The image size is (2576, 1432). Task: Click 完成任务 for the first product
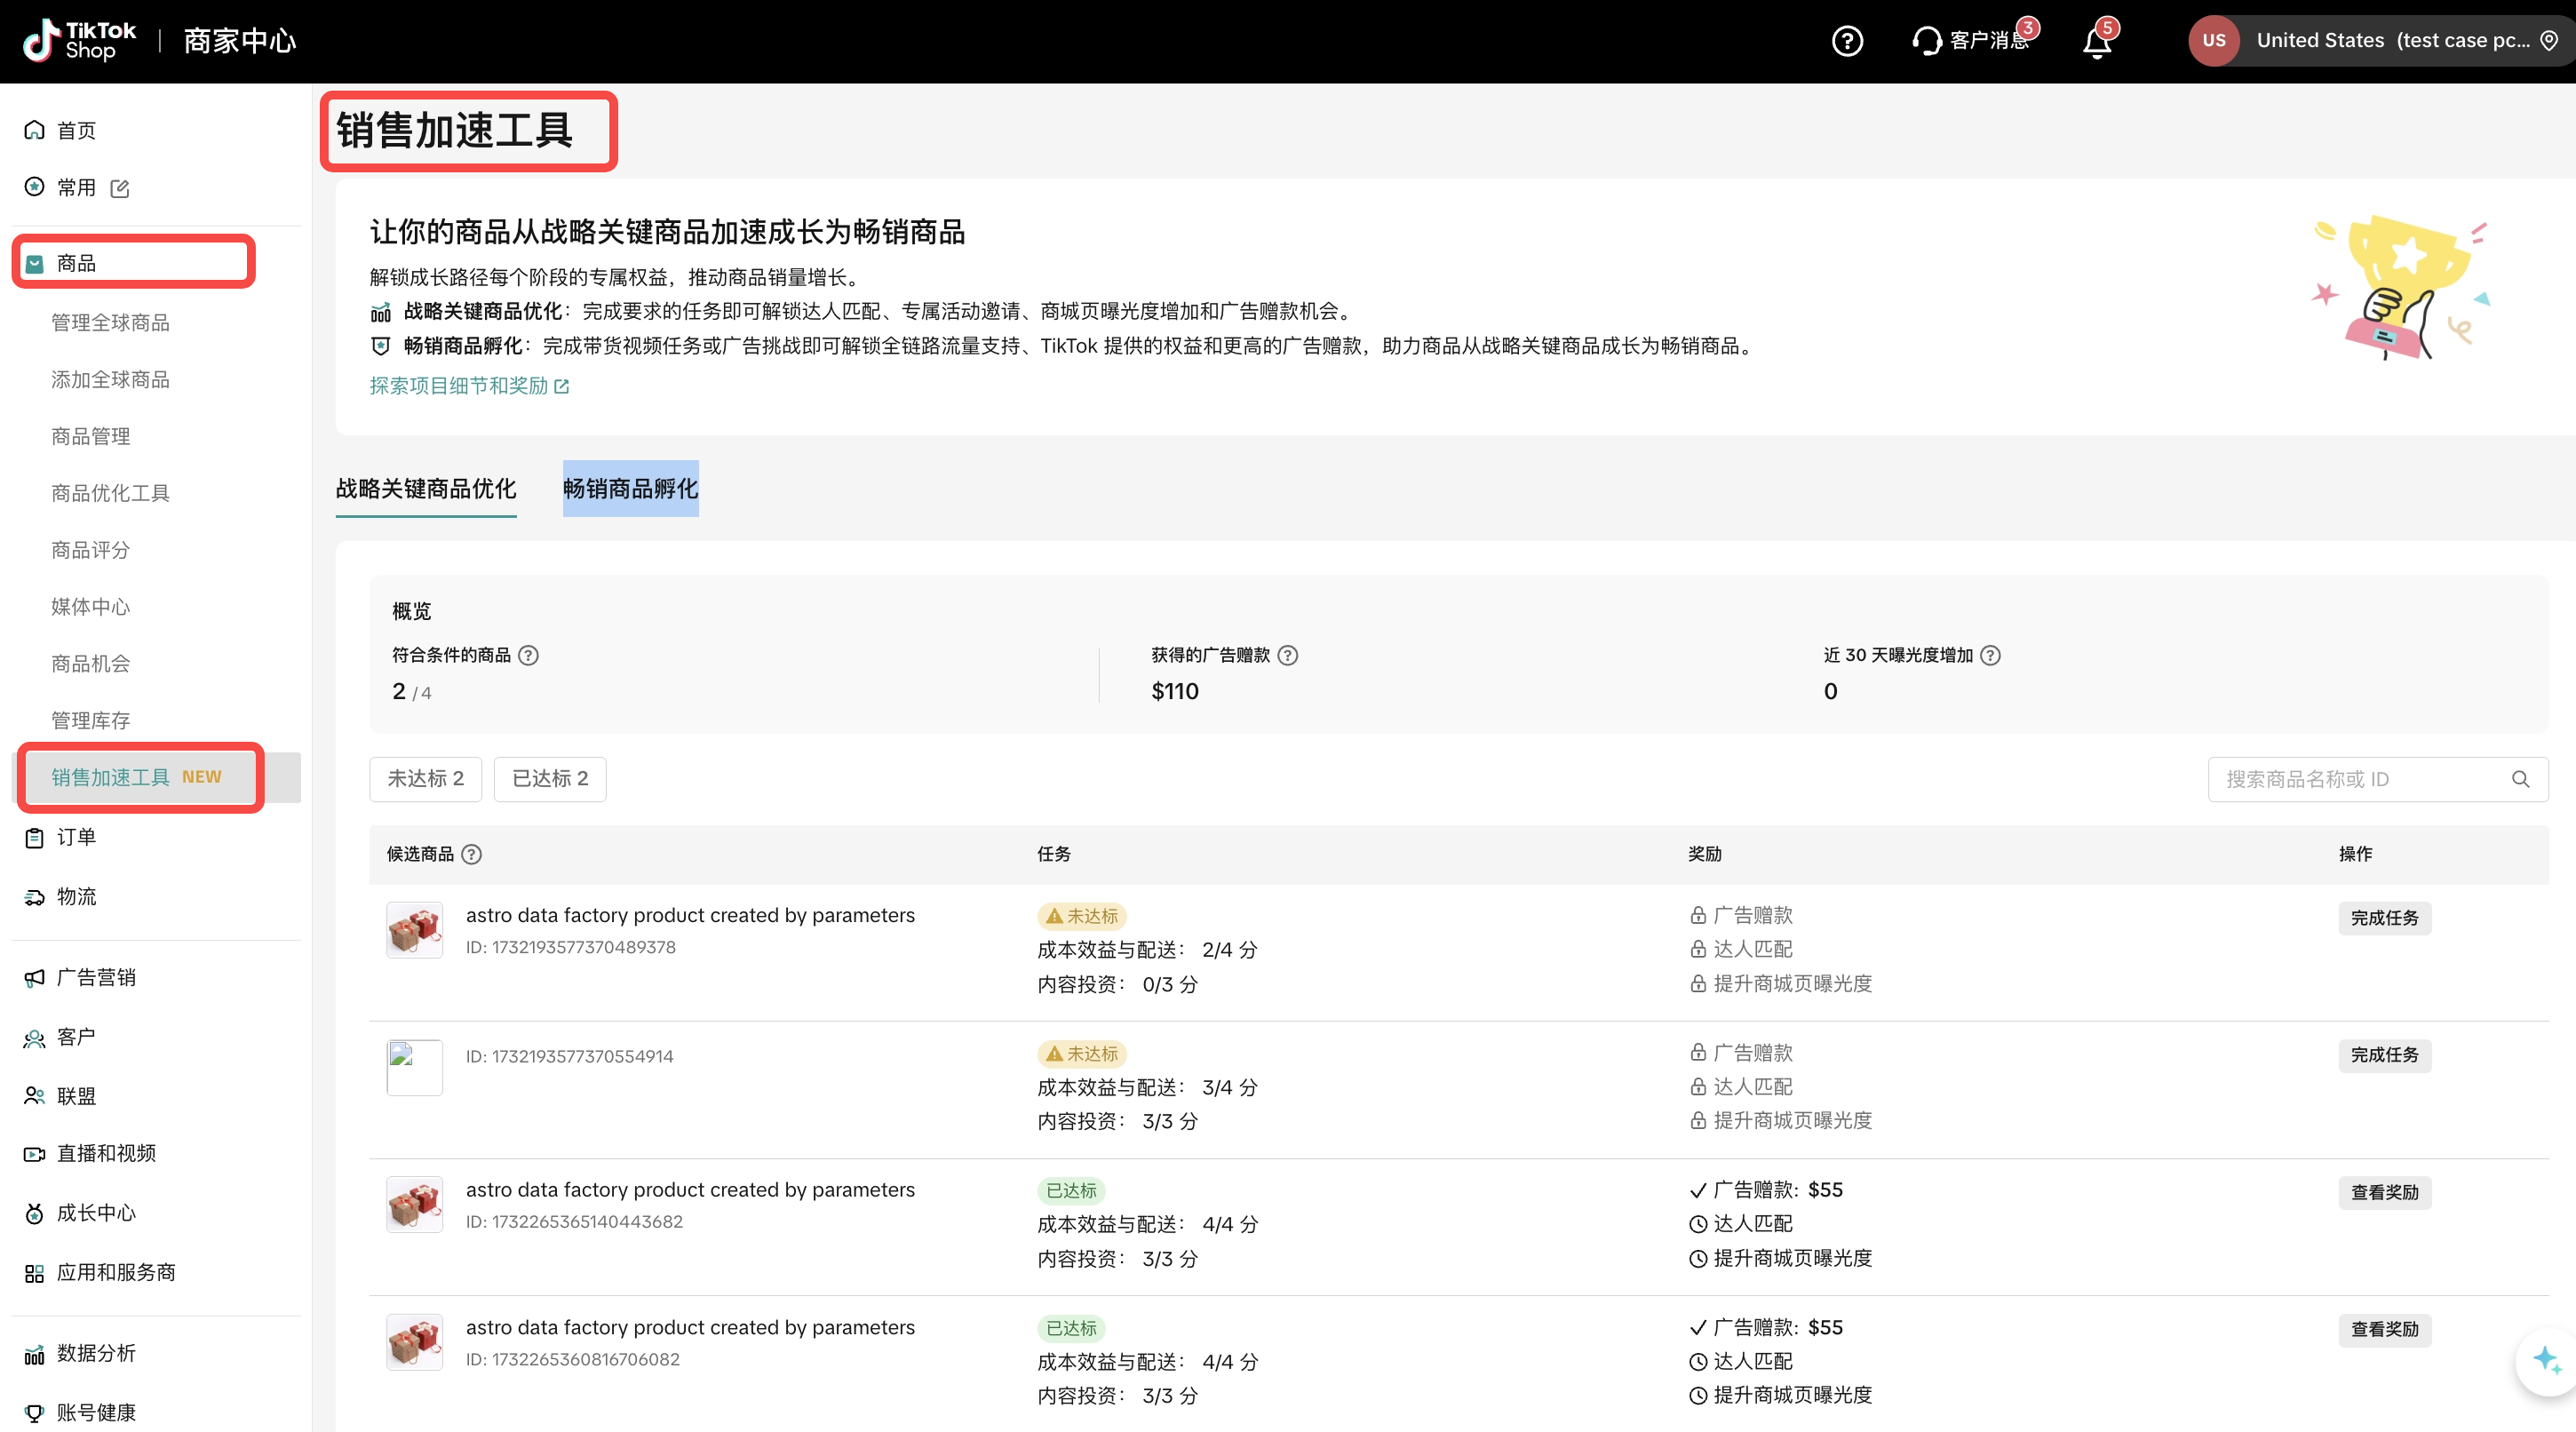click(x=2384, y=918)
